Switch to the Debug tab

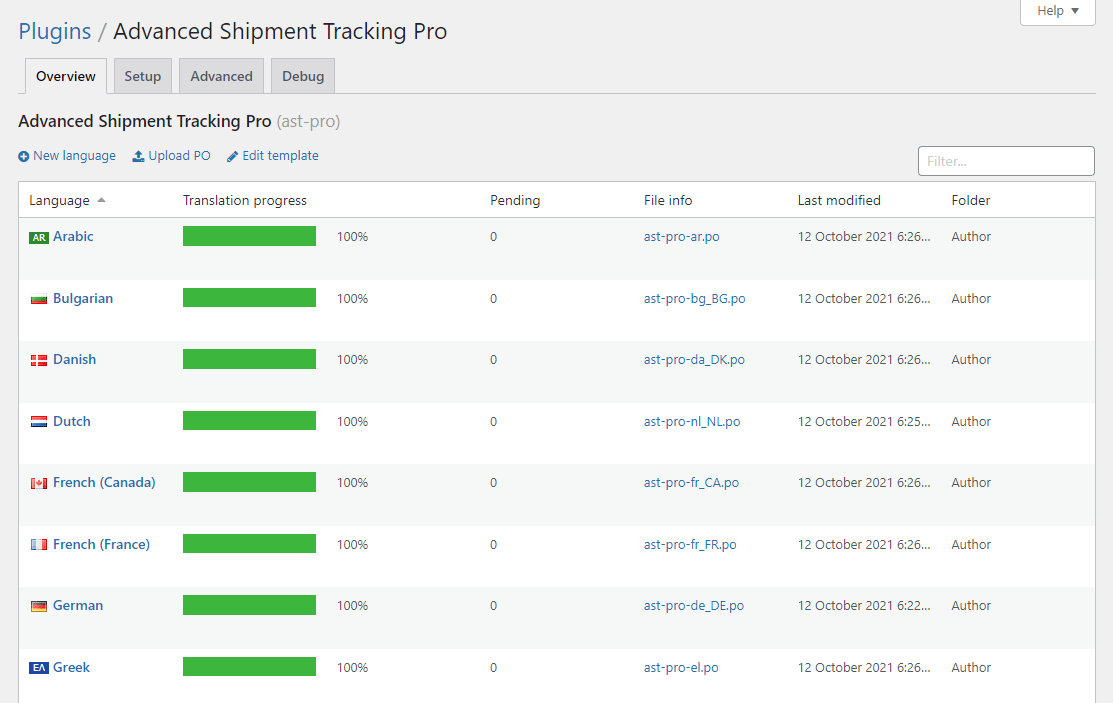(303, 76)
